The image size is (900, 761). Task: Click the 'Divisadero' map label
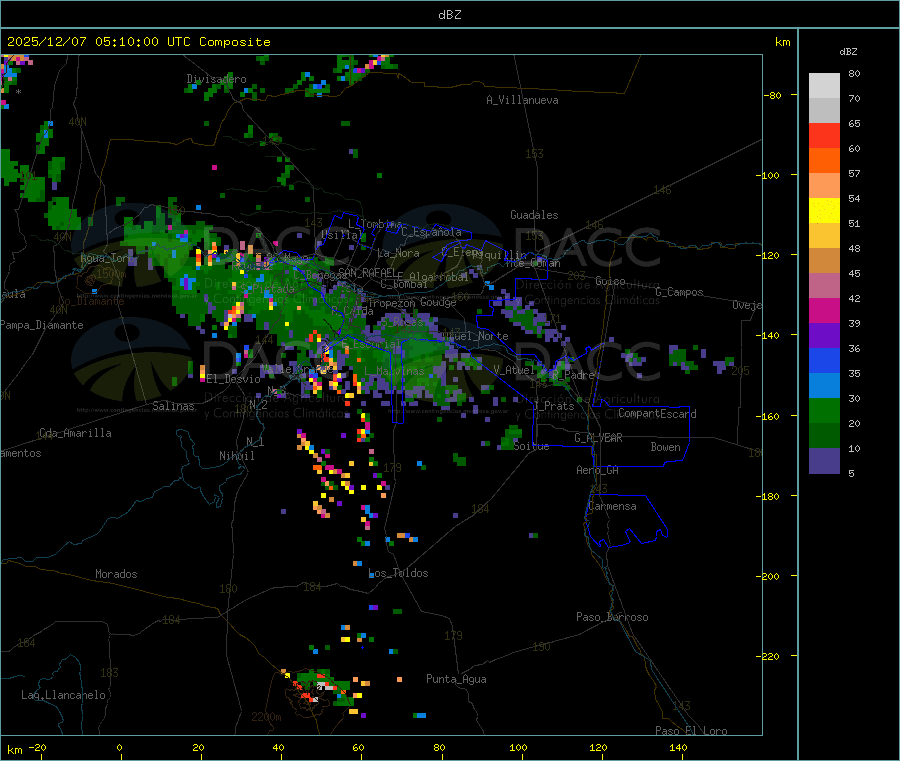pyautogui.click(x=216, y=79)
